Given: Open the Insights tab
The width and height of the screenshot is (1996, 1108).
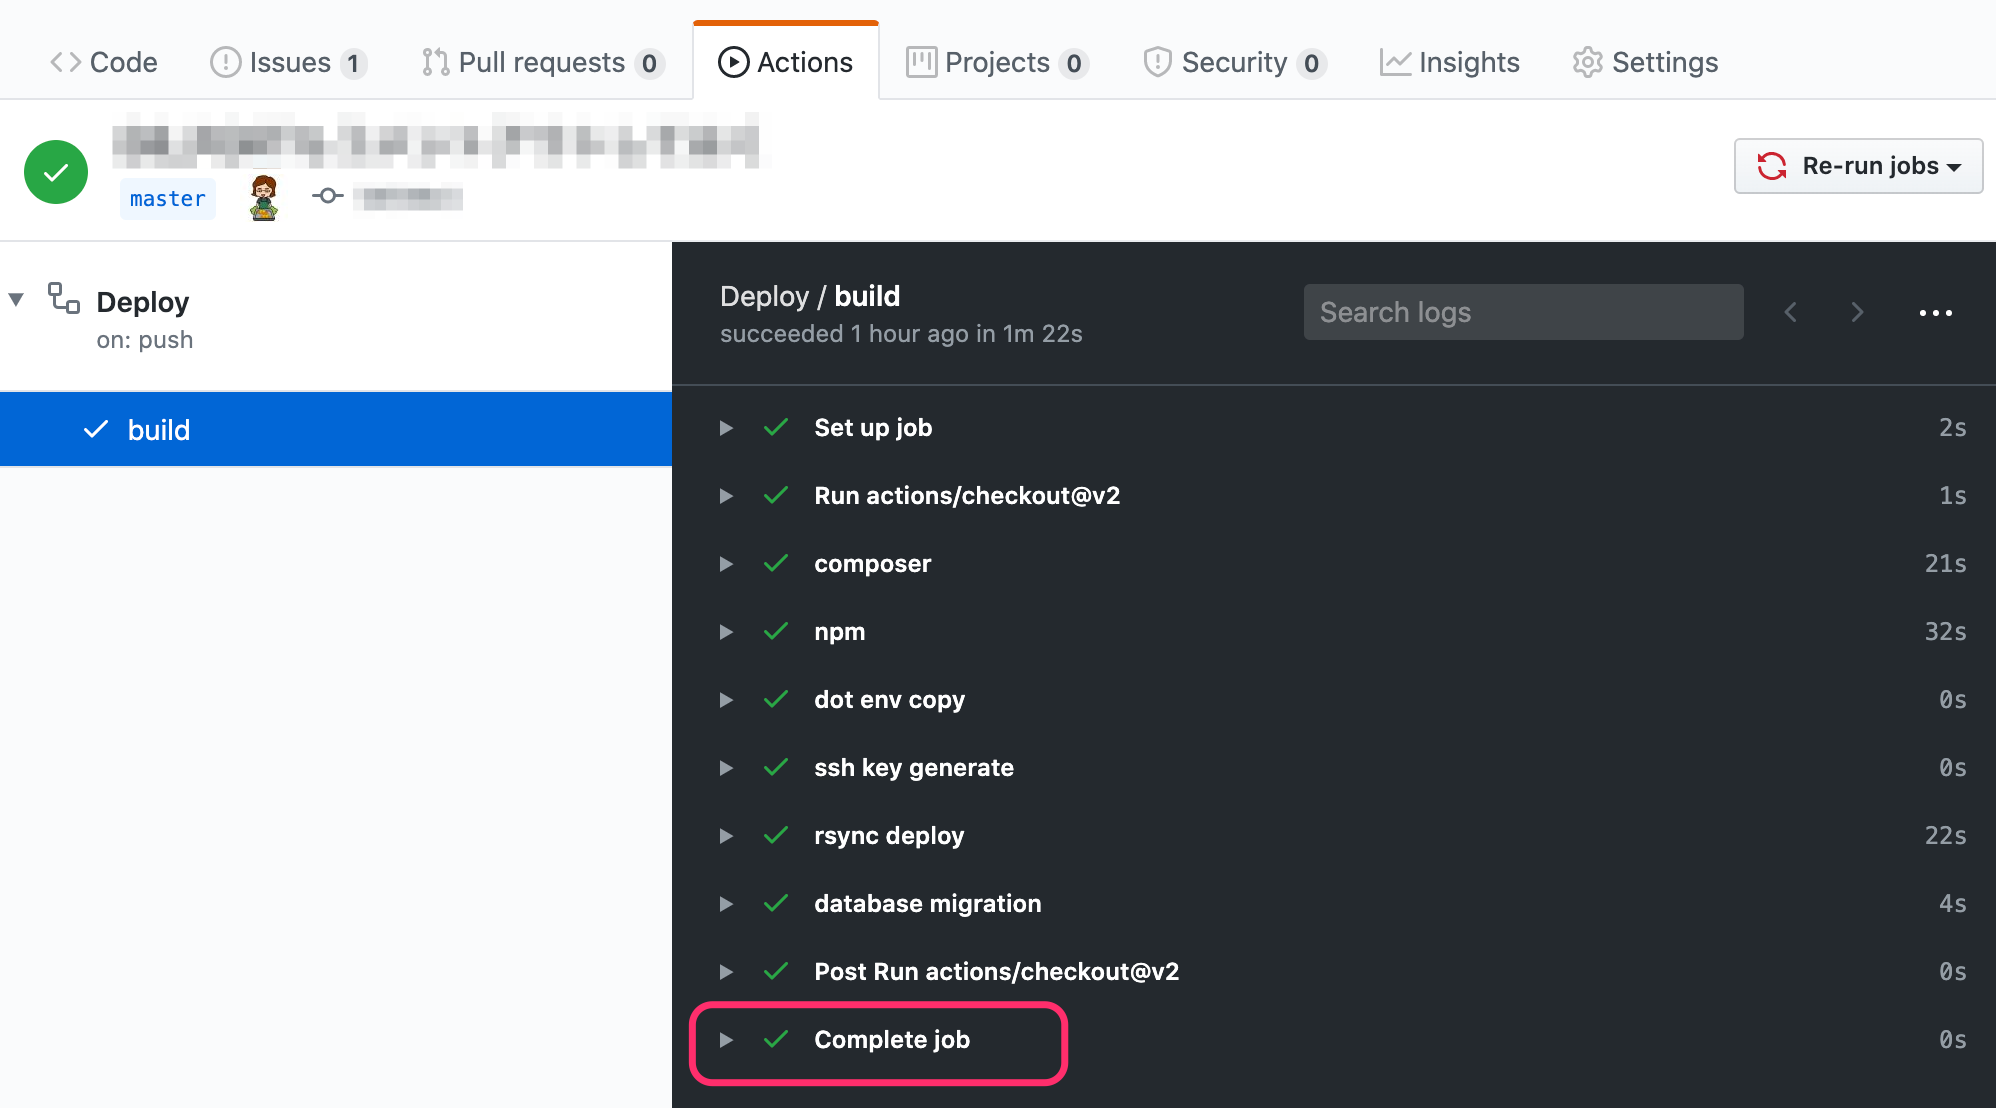Looking at the screenshot, I should (x=1449, y=62).
